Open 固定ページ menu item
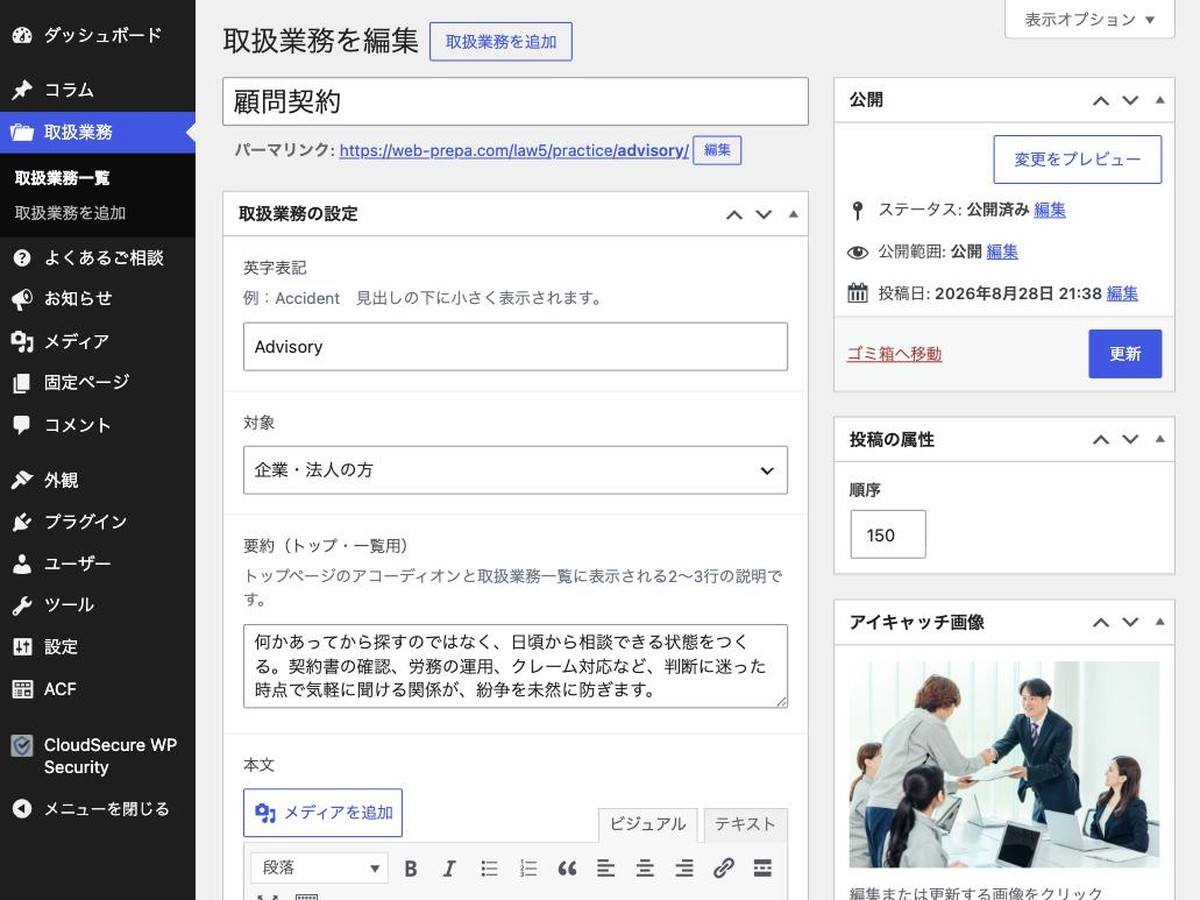 click(x=98, y=382)
